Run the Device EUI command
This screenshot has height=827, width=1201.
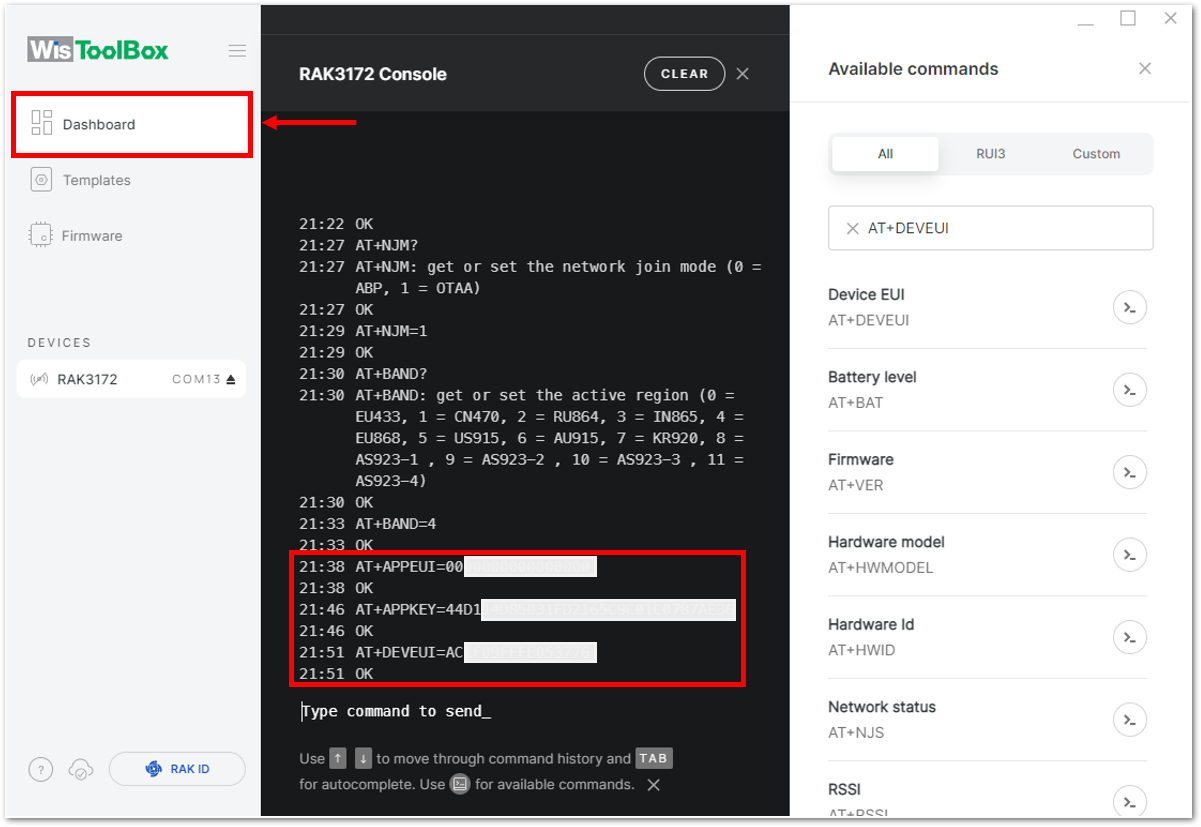click(x=1129, y=307)
